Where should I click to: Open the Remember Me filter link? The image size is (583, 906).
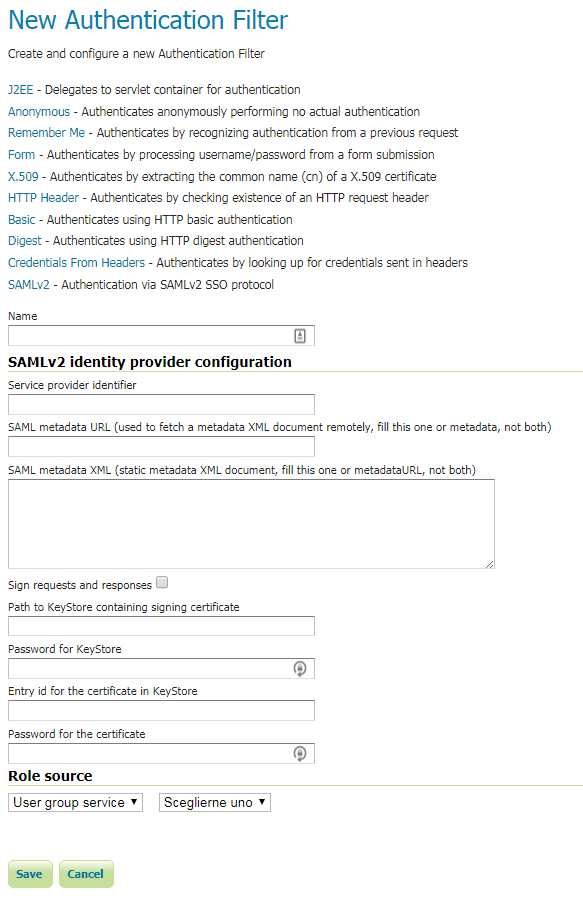(46, 133)
